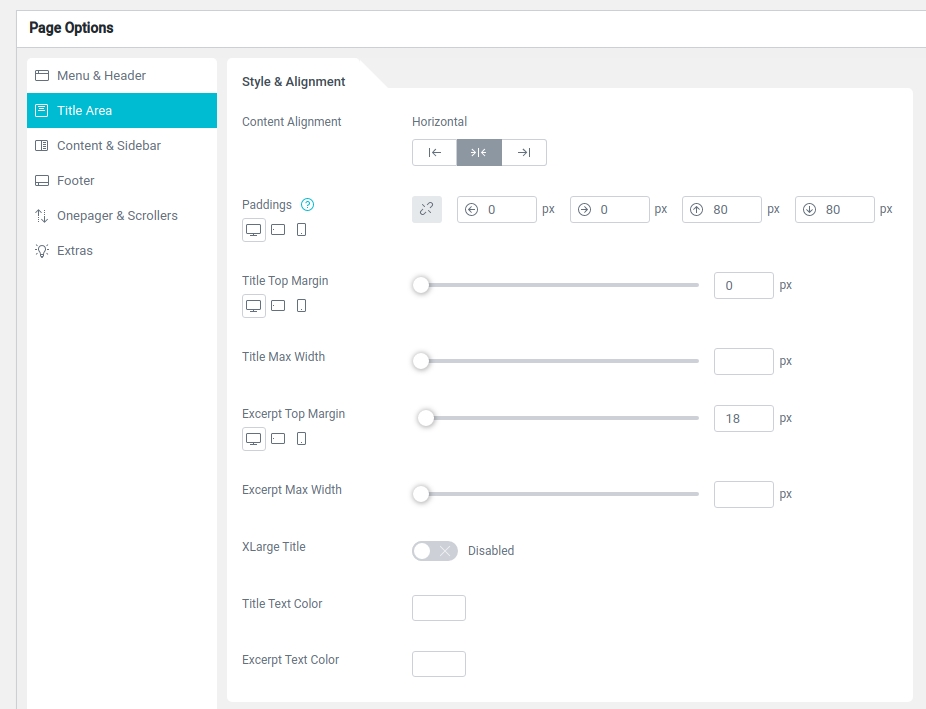Viewport: 926px width, 709px height.
Task: Open the Excerpt Text Color picker
Action: pyautogui.click(x=439, y=664)
